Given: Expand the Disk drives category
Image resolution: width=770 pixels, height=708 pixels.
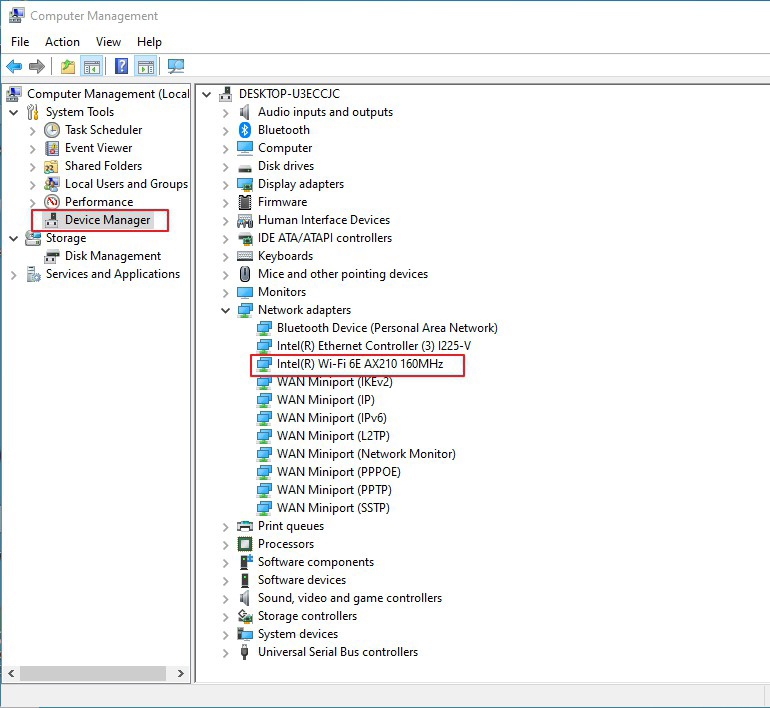Looking at the screenshot, I should pos(225,166).
